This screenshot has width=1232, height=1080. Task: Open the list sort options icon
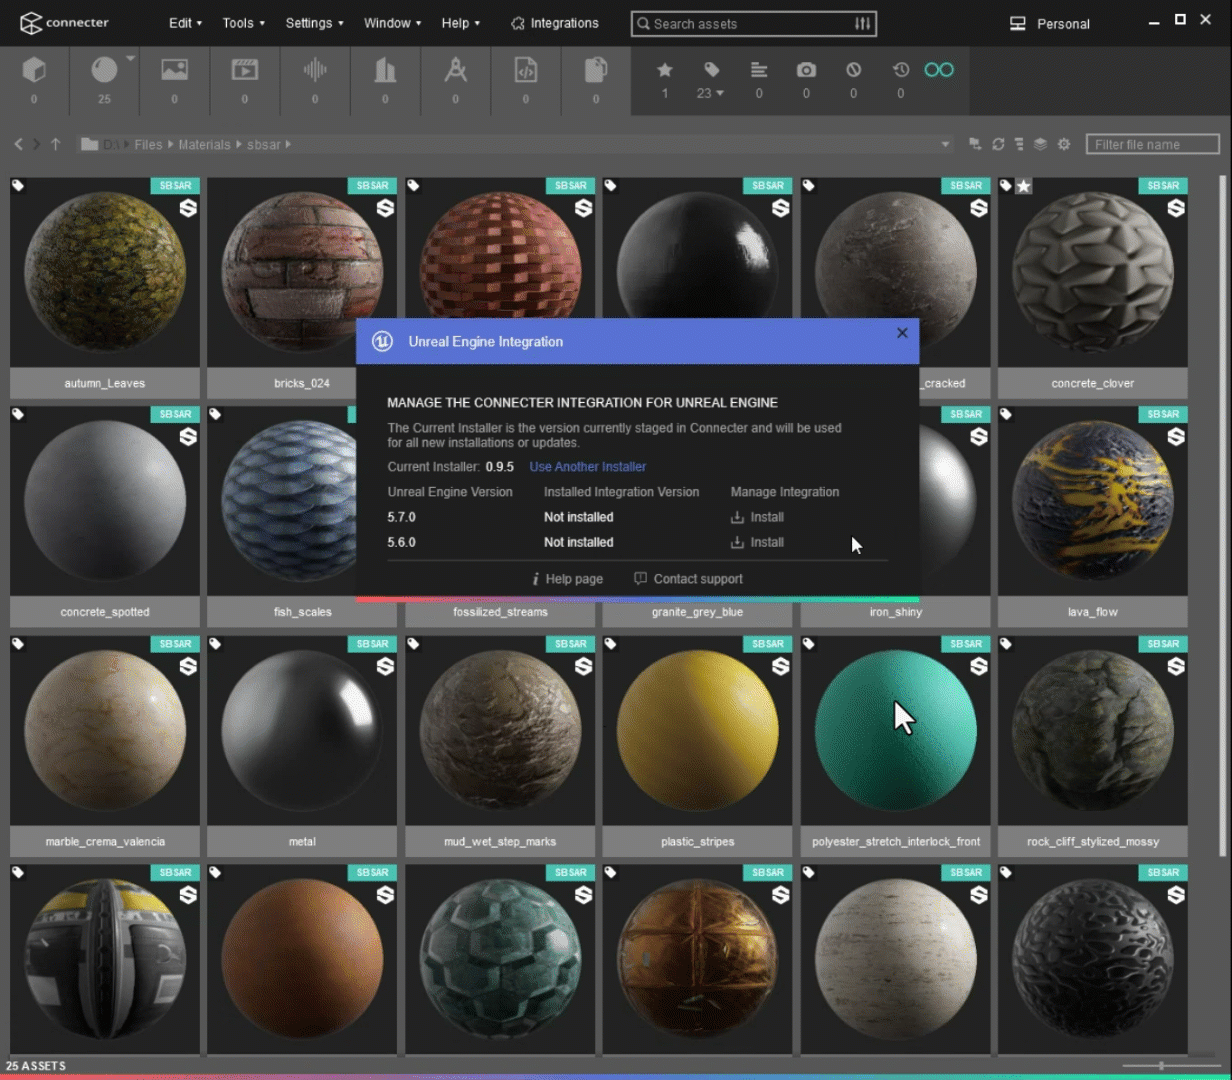[1019, 144]
